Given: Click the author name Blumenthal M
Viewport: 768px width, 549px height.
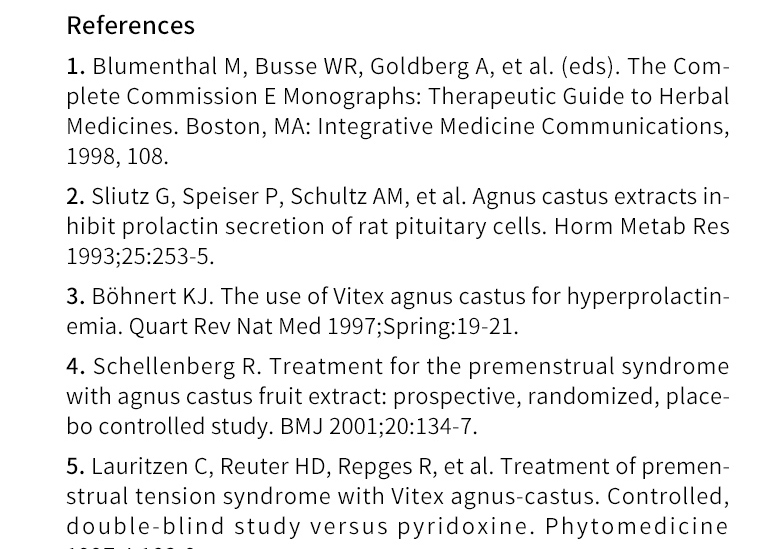Looking at the screenshot, I should pos(167,67).
